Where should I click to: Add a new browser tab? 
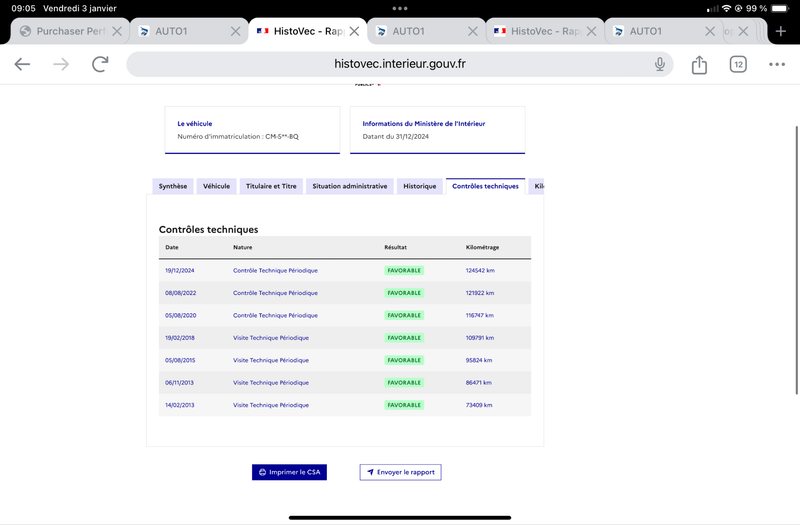point(781,31)
